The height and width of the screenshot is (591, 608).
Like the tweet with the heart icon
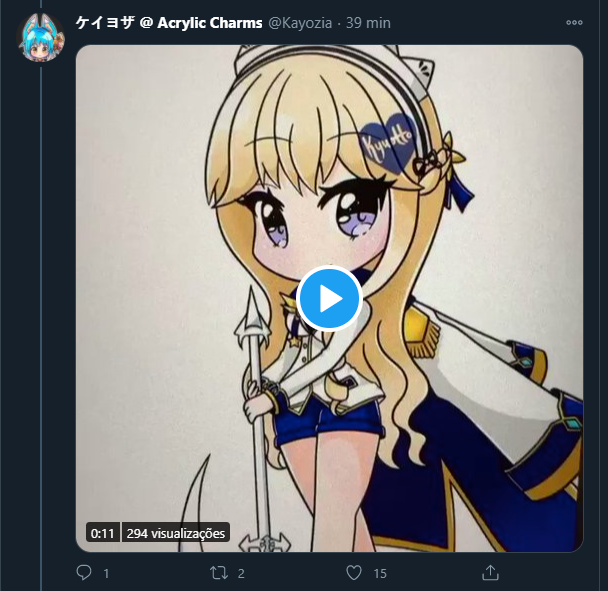click(x=354, y=573)
